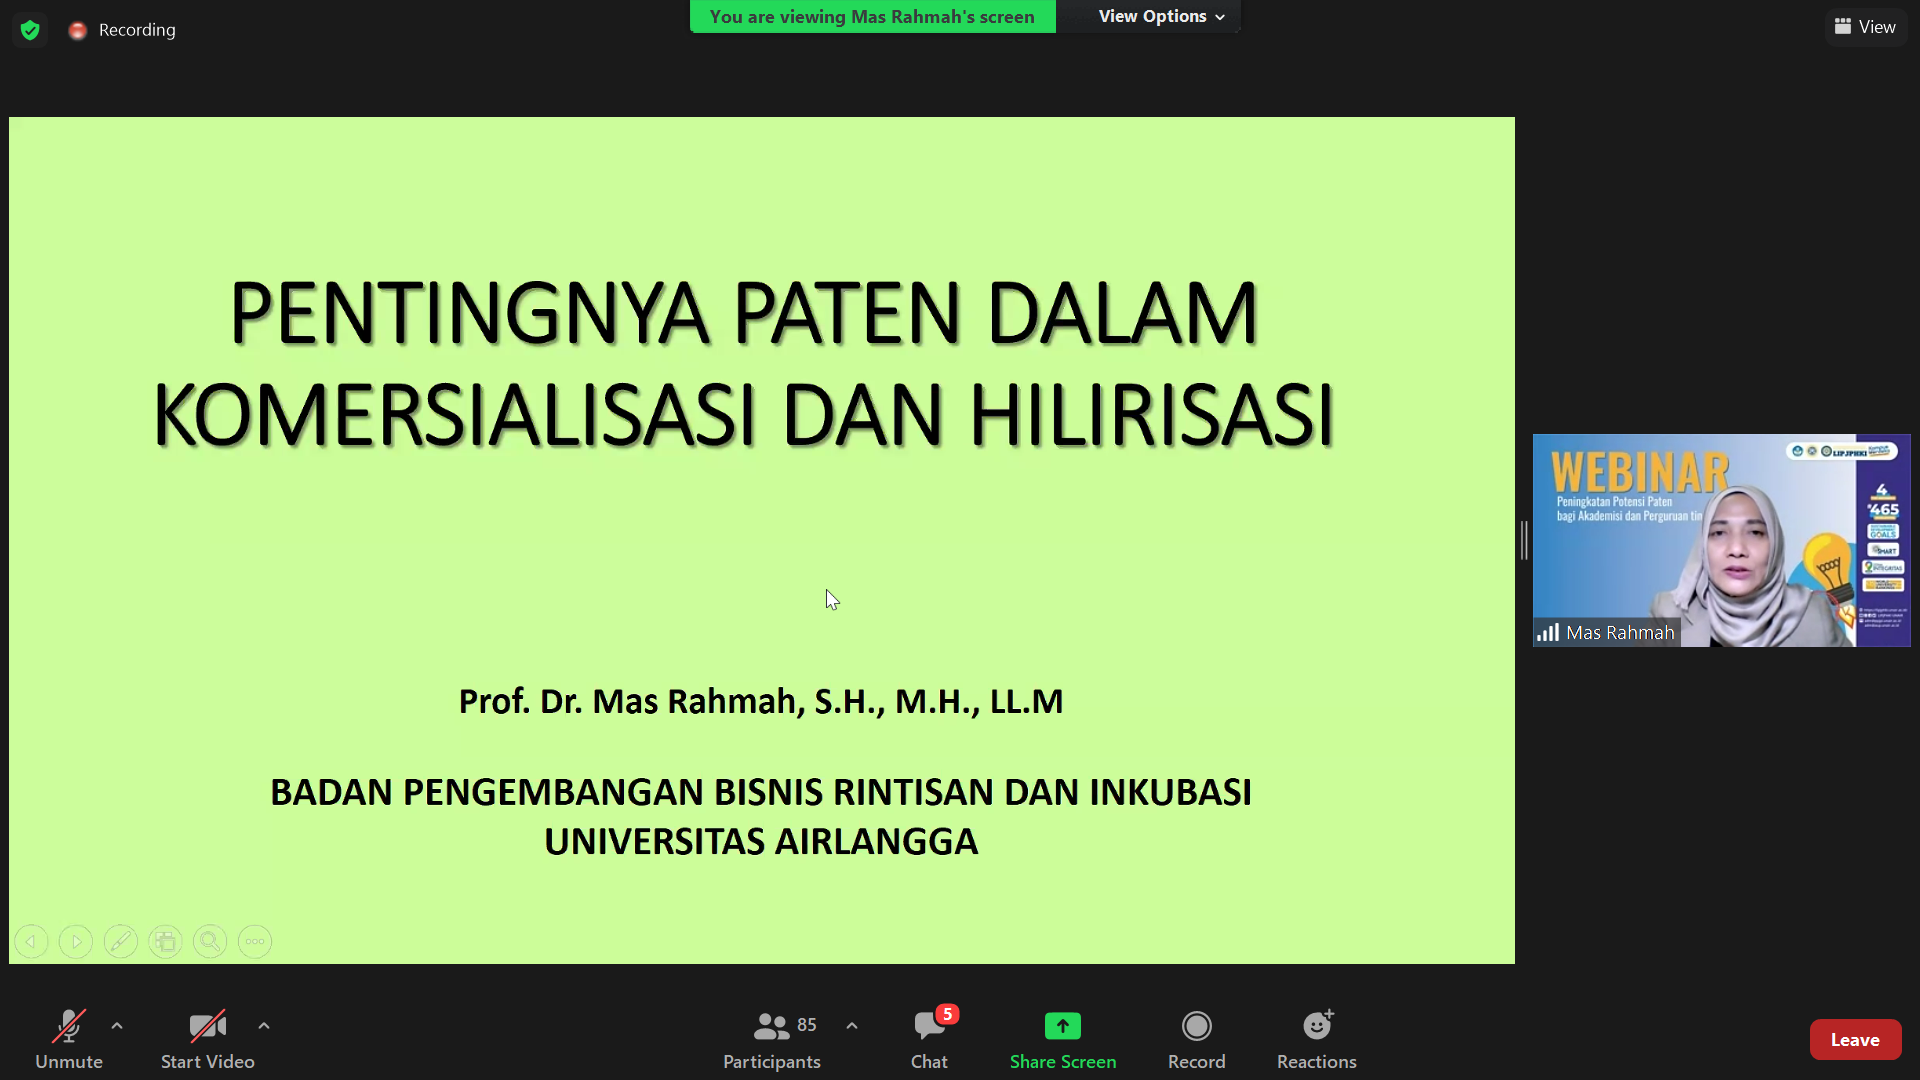Screen dimensions: 1920x1080
Task: Open the View layout menu
Action: [1865, 27]
